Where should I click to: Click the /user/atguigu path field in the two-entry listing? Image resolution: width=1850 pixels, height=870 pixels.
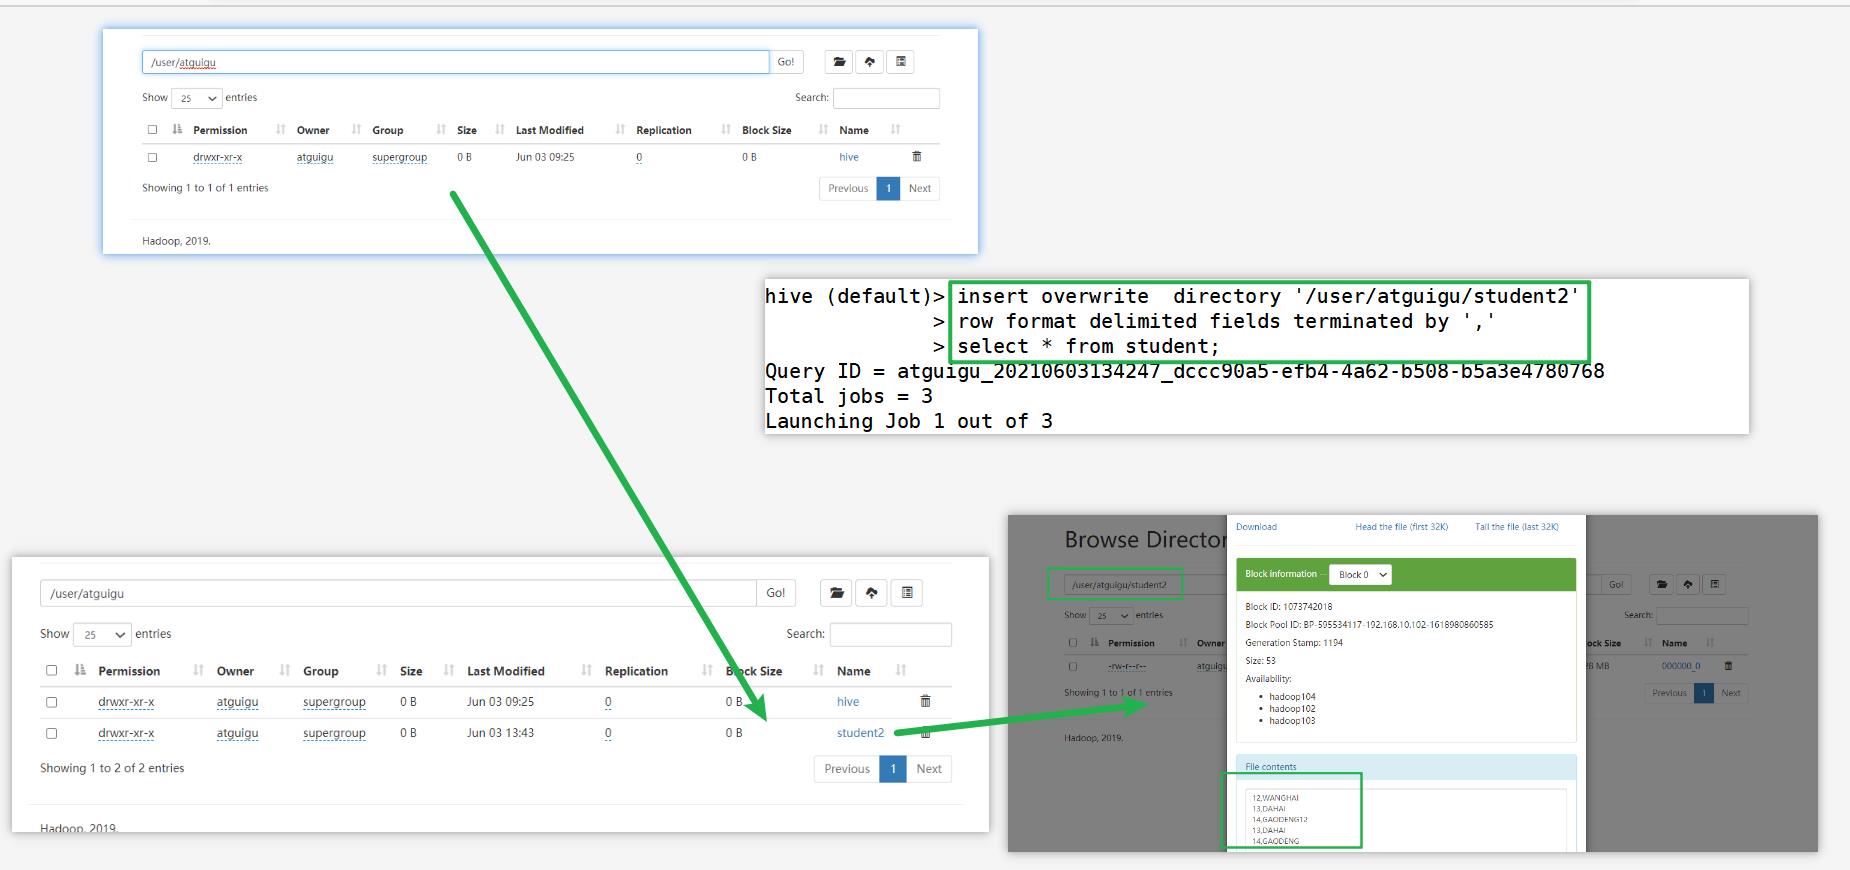tap(398, 593)
